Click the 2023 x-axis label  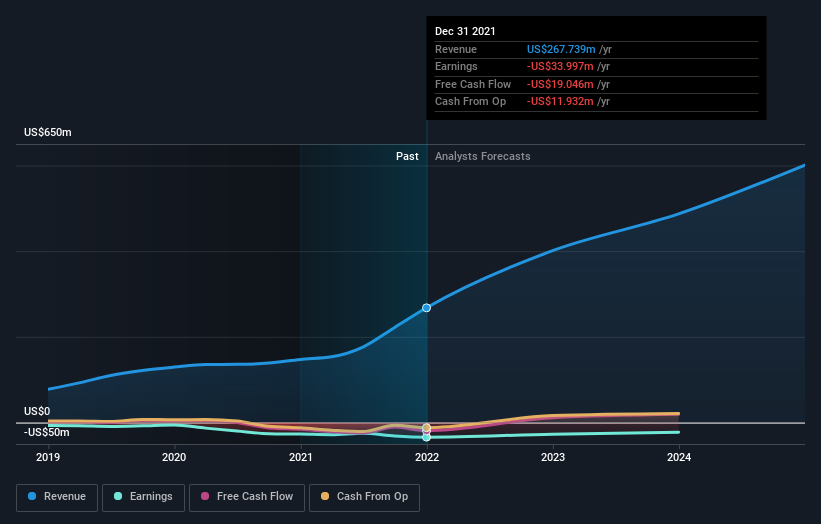pos(553,458)
